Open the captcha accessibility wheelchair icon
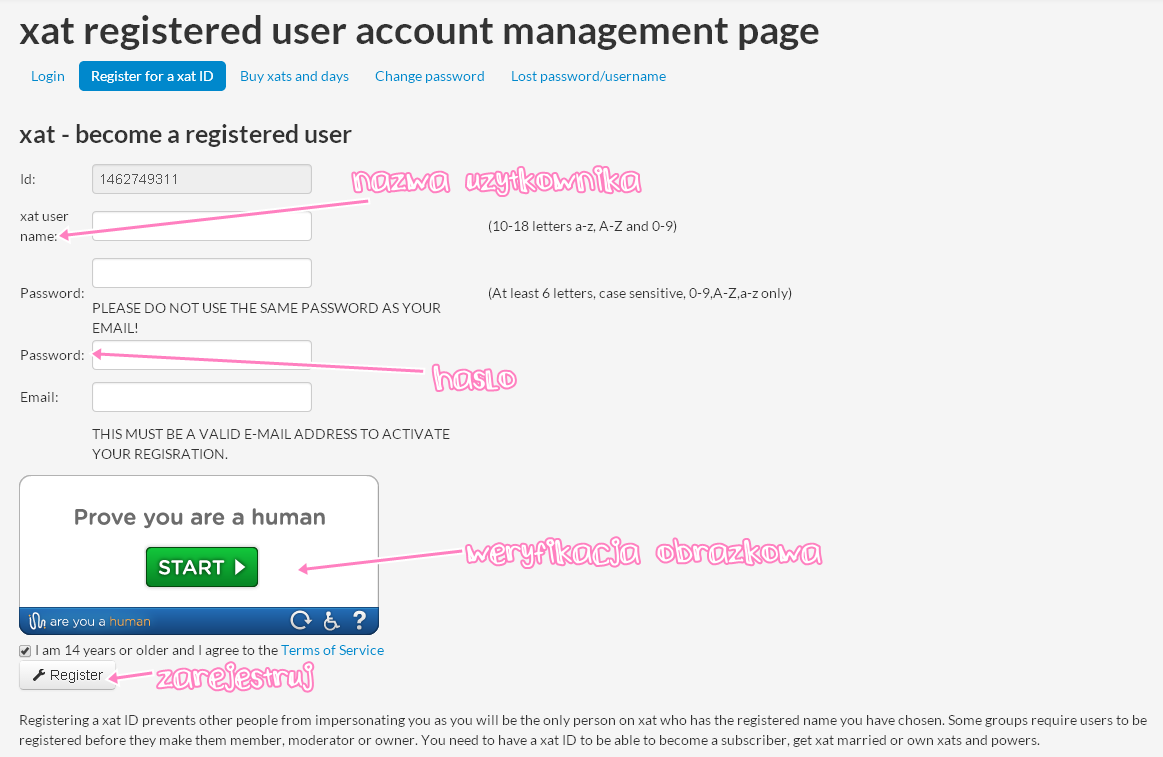1163x757 pixels. pyautogui.click(x=331, y=621)
